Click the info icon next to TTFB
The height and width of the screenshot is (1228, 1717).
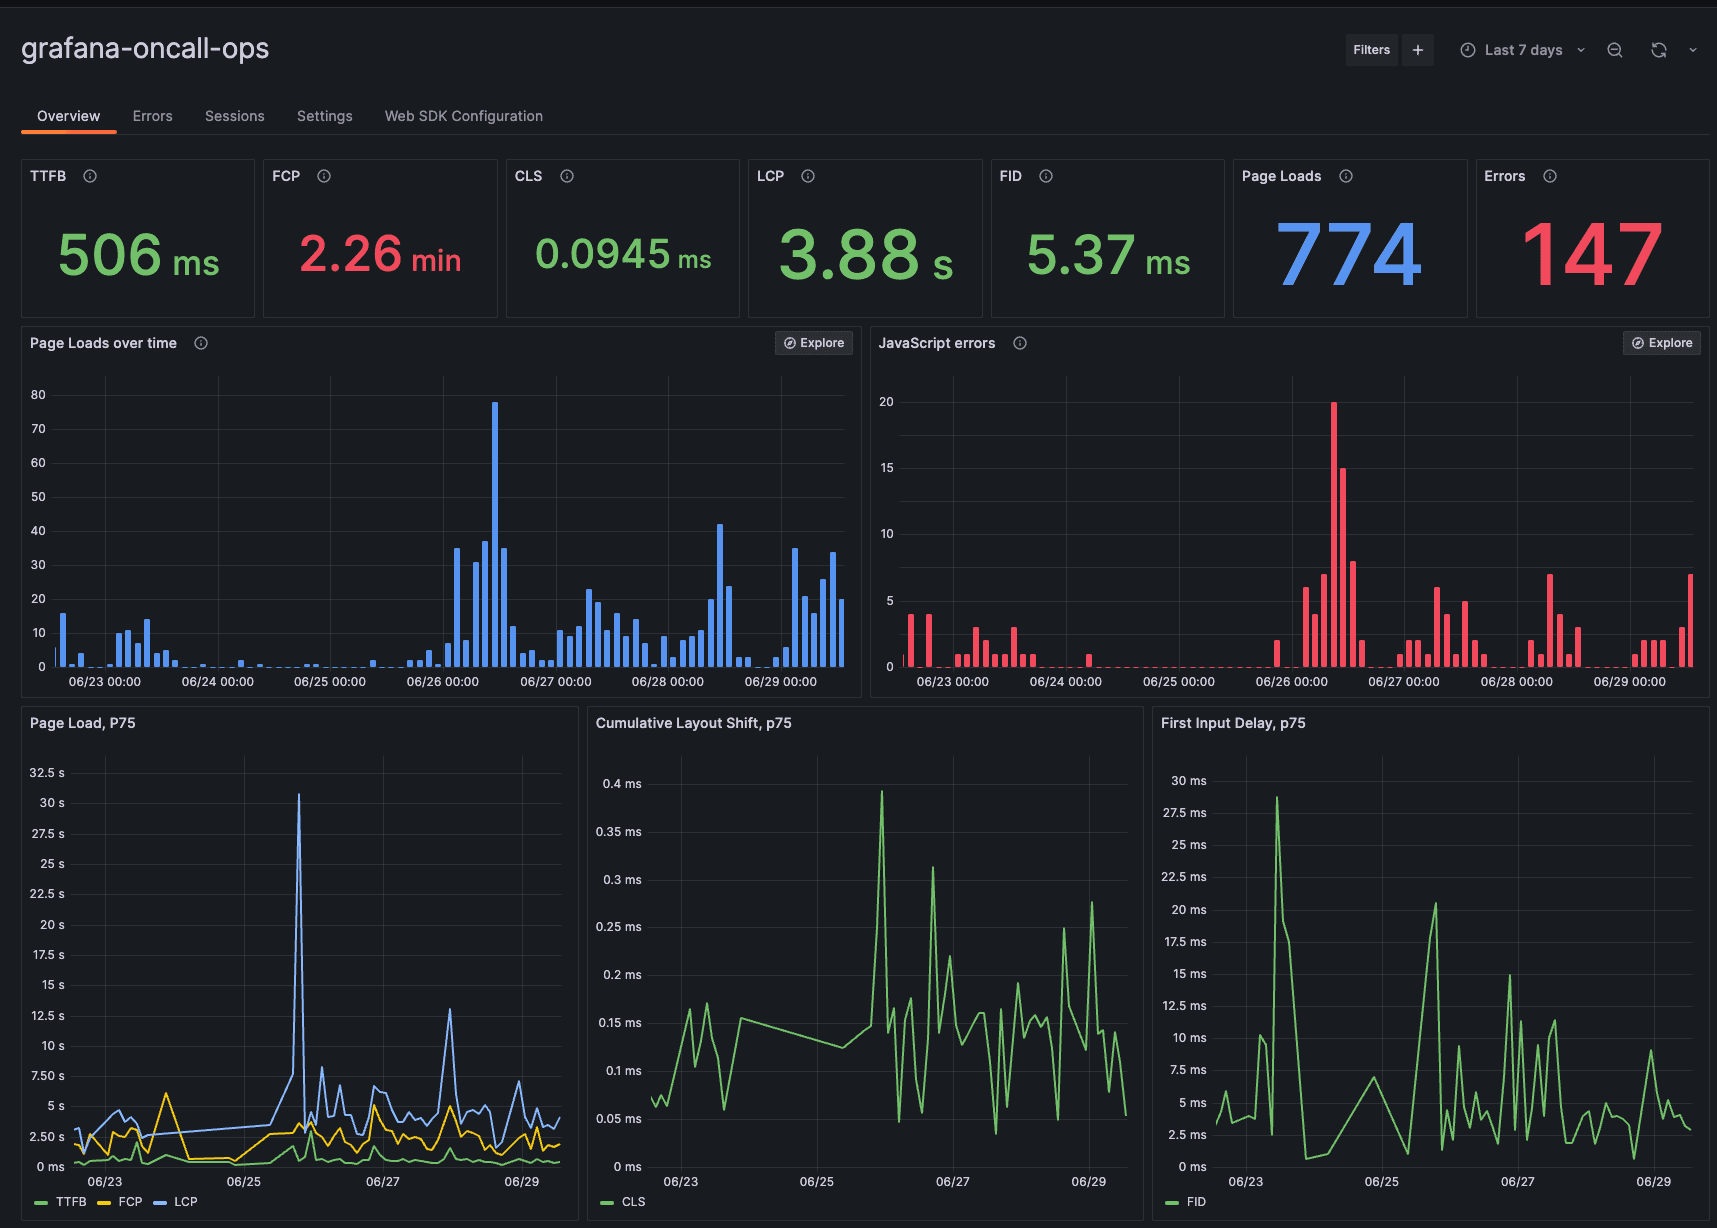(x=89, y=176)
